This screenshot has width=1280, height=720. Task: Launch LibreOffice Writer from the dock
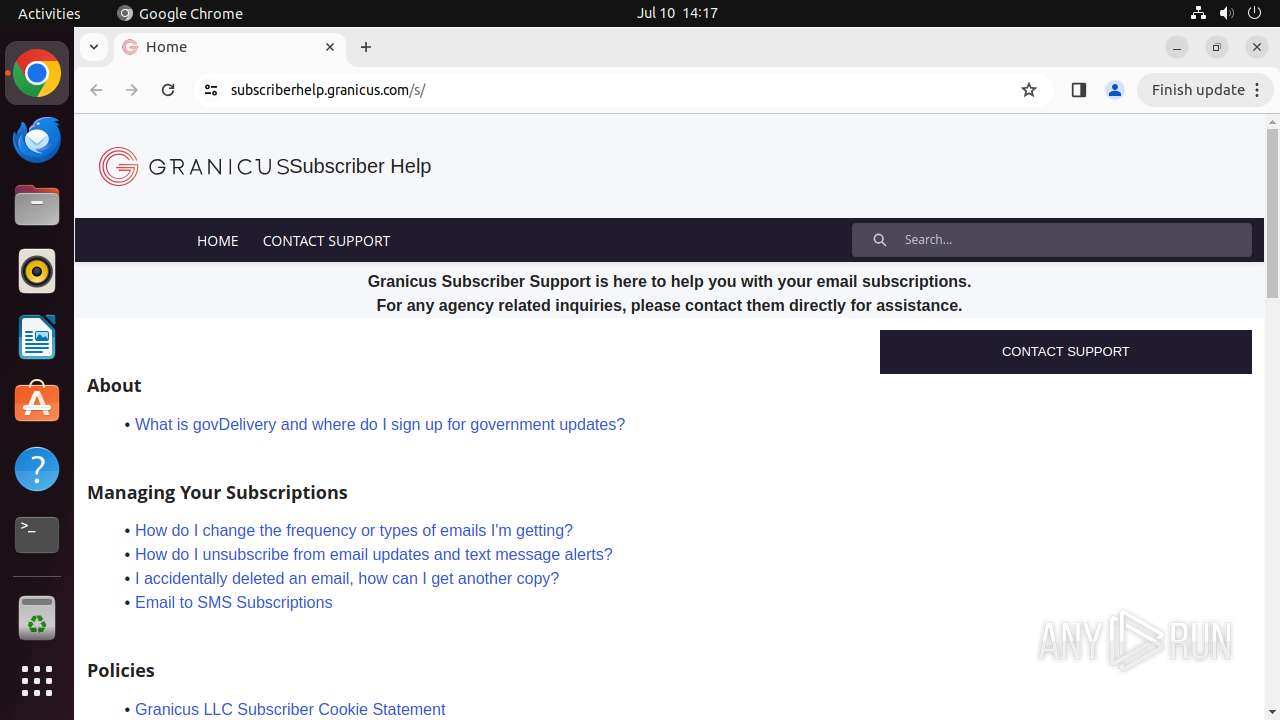click(x=37, y=338)
